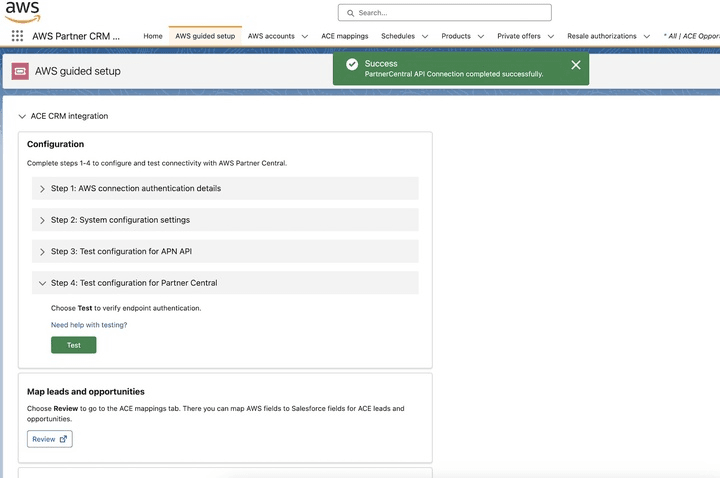The image size is (720, 478).
Task: Click the PartnerCentral API Connection completed message
Action: tap(454, 74)
